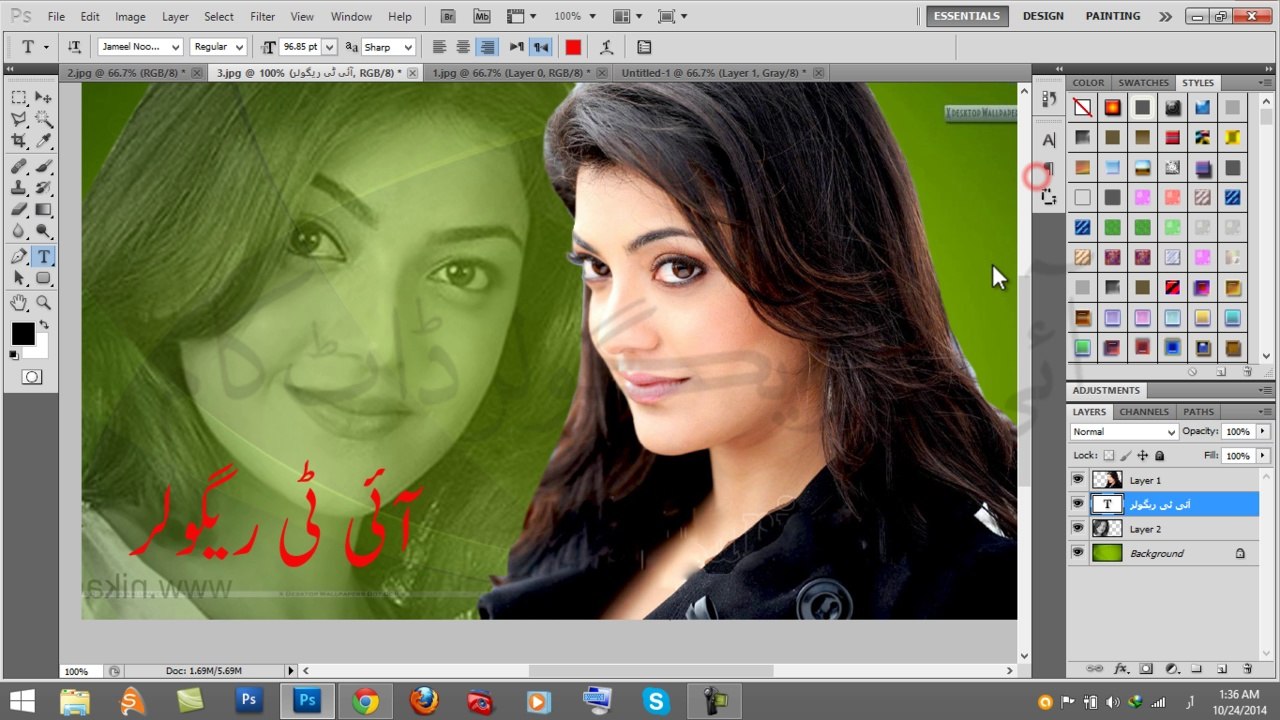Viewport: 1280px width, 720px height.
Task: Select the Rectangular Marquee tool
Action: (x=19, y=97)
